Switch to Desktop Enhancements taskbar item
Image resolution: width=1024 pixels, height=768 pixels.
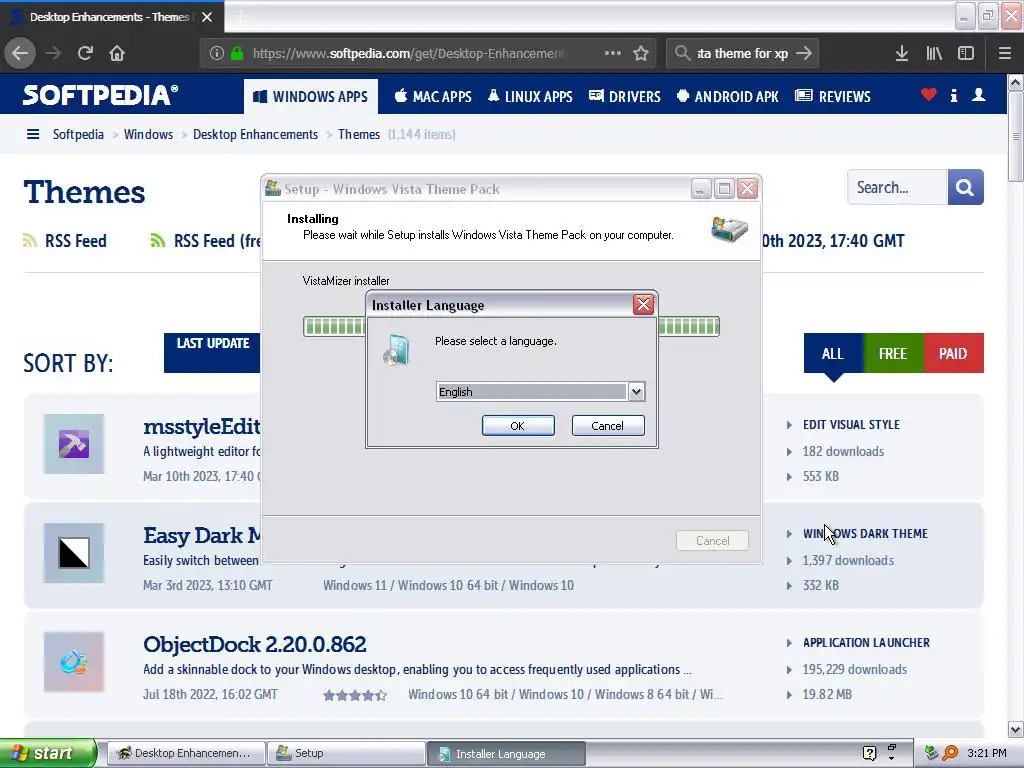tap(186, 753)
